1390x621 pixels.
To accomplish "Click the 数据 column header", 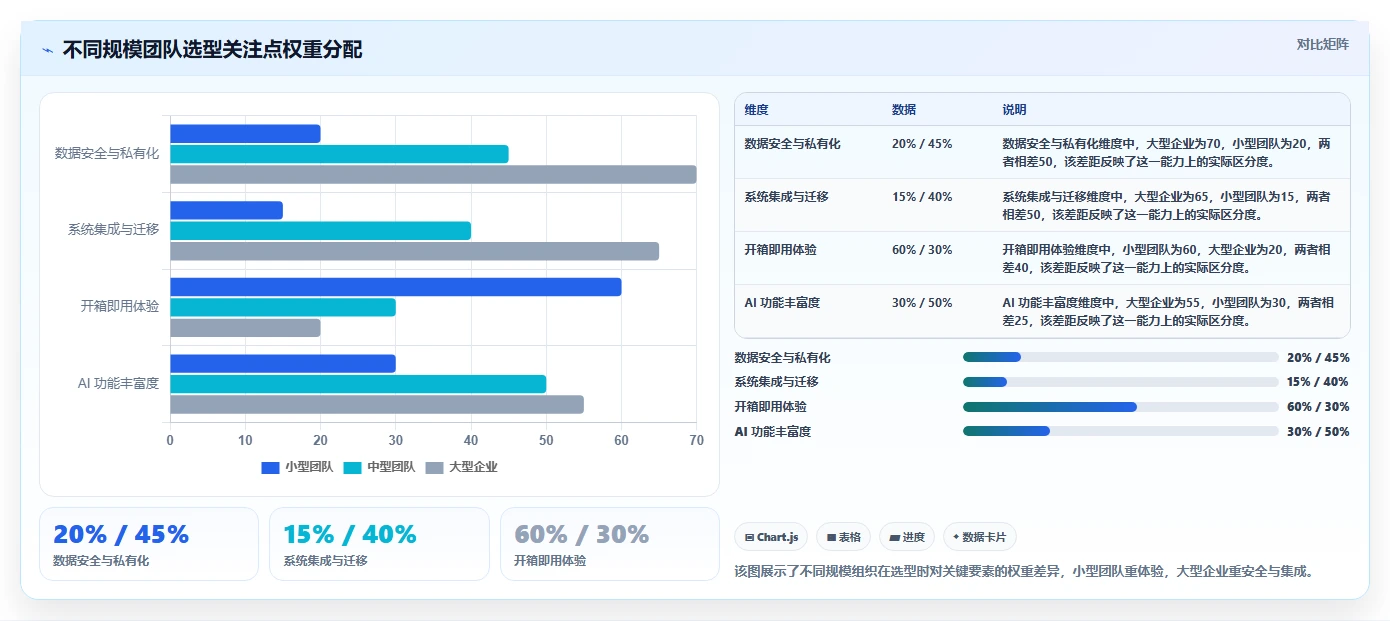I will [x=904, y=110].
